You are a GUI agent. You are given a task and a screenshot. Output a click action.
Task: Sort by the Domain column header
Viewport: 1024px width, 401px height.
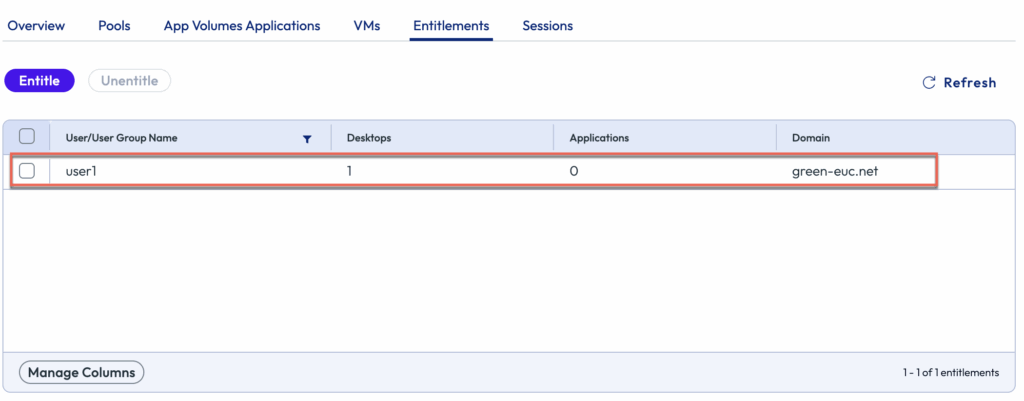coord(810,138)
